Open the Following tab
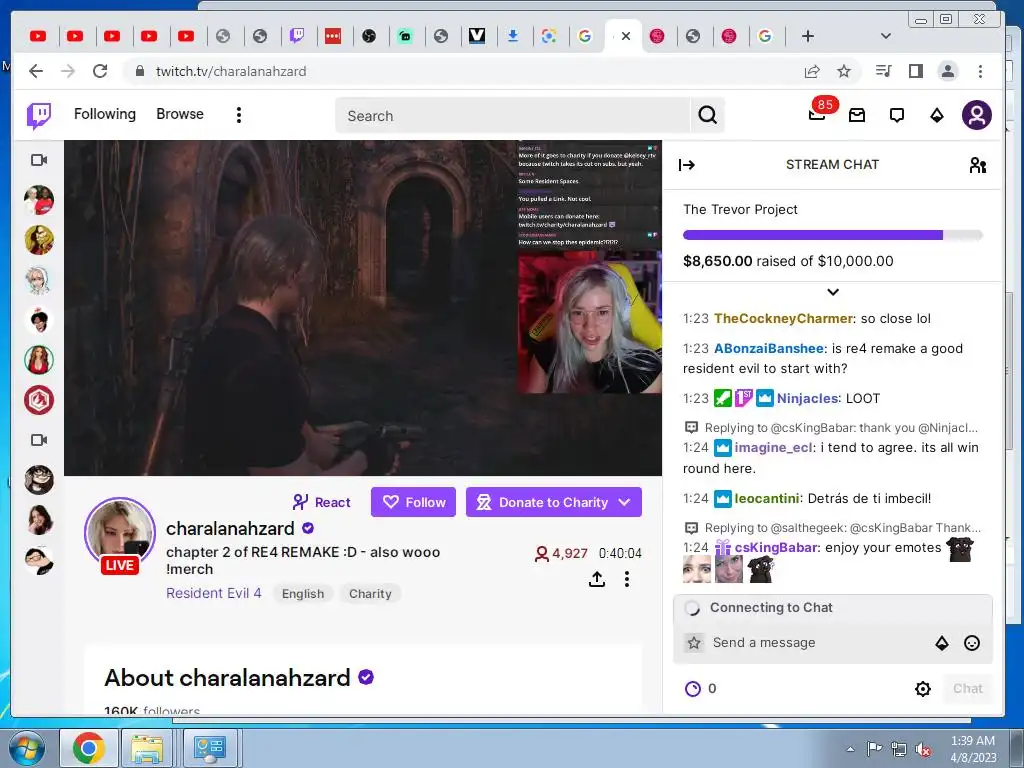1024x768 pixels. coord(104,114)
